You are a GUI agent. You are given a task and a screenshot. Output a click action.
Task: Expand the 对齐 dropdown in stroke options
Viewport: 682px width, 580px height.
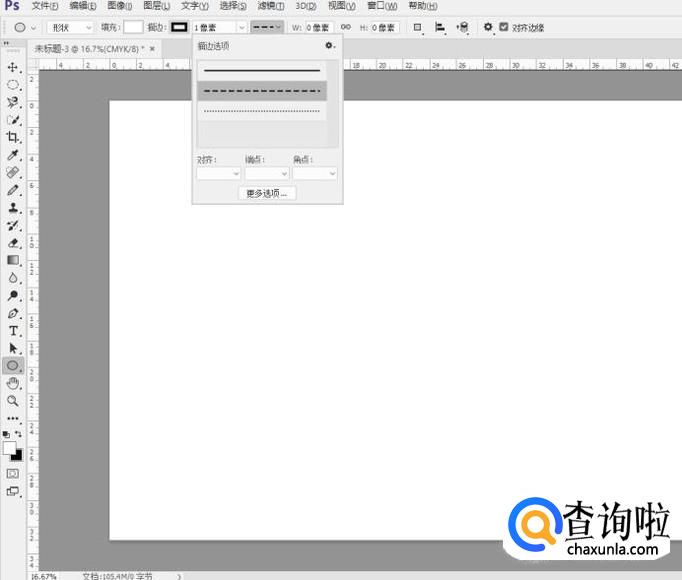click(218, 173)
